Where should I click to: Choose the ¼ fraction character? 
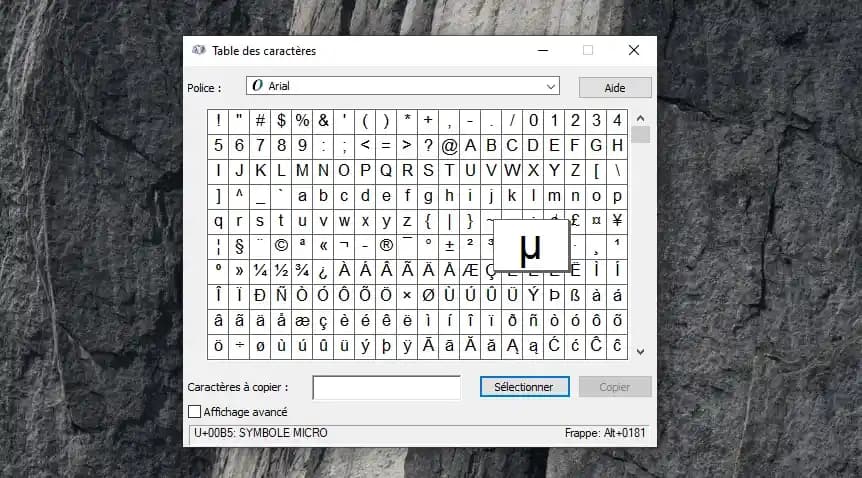coord(260,270)
